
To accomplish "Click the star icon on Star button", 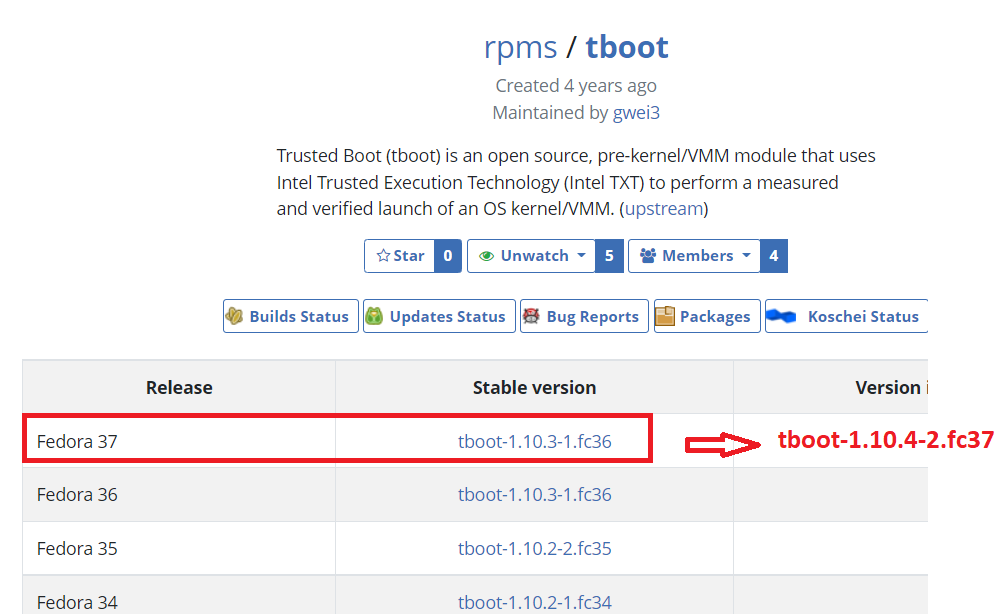I will click(x=383, y=256).
